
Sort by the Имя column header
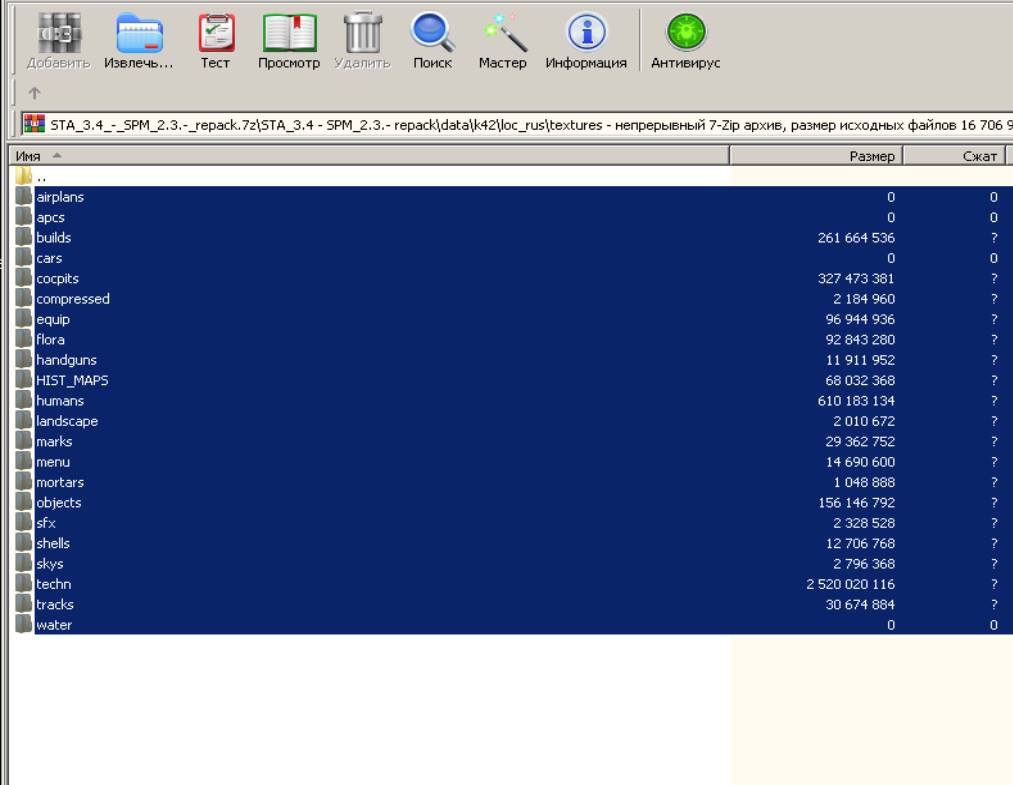pyautogui.click(x=369, y=156)
